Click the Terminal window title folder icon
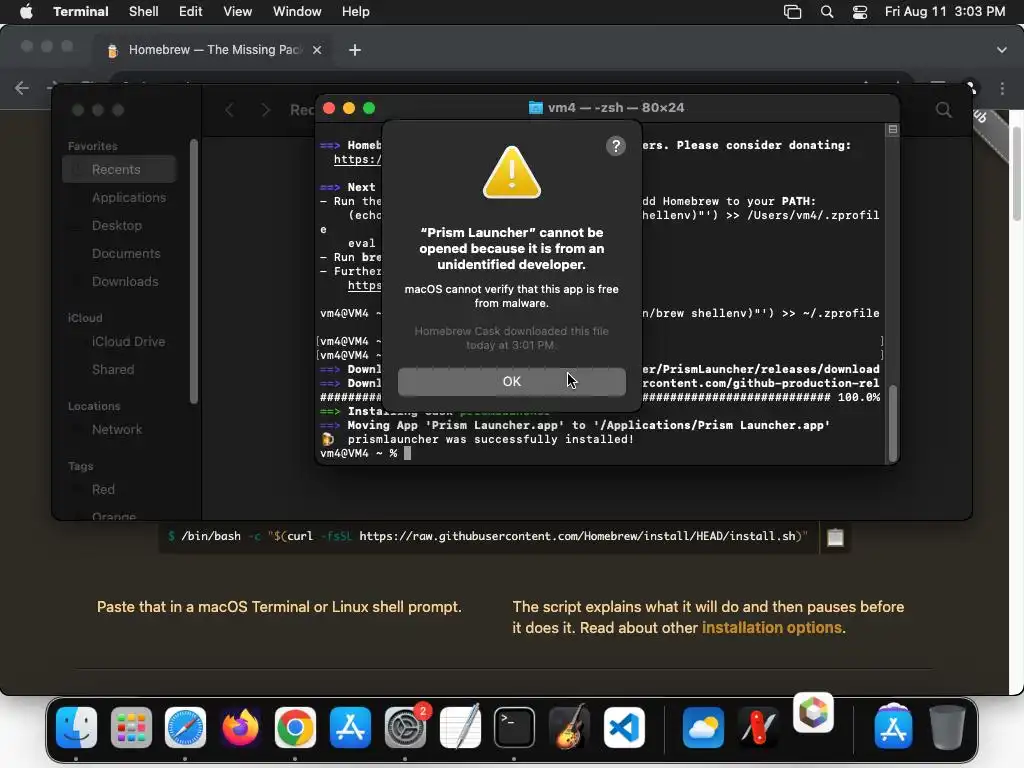The width and height of the screenshot is (1024, 768). [536, 108]
